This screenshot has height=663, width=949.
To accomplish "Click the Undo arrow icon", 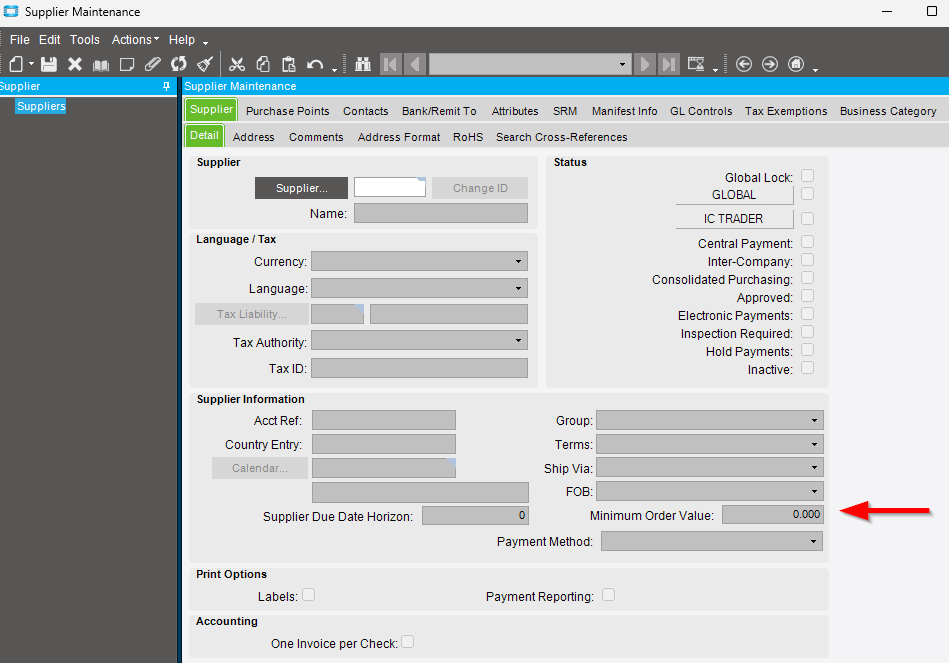I will click(x=315, y=64).
